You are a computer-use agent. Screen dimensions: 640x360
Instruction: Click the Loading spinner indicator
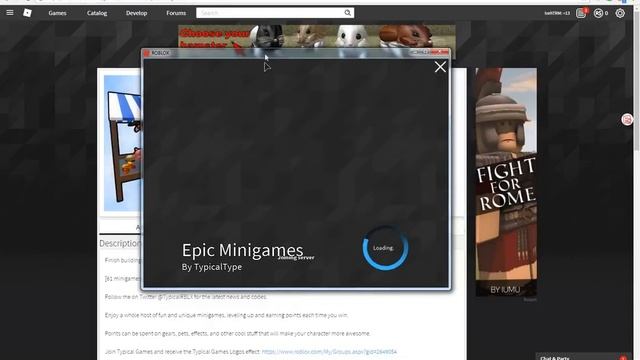pyautogui.click(x=385, y=248)
